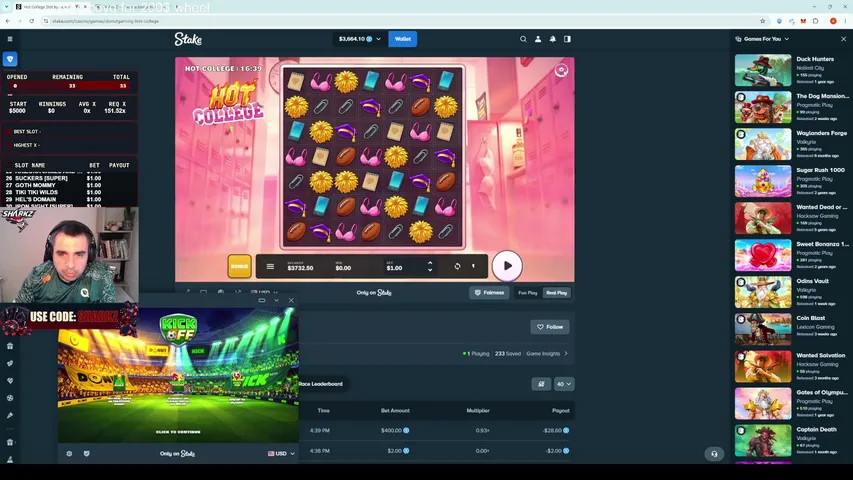Screen dimensions: 853x480
Task: Open Coin Blast game thumbnail
Action: 763,329
